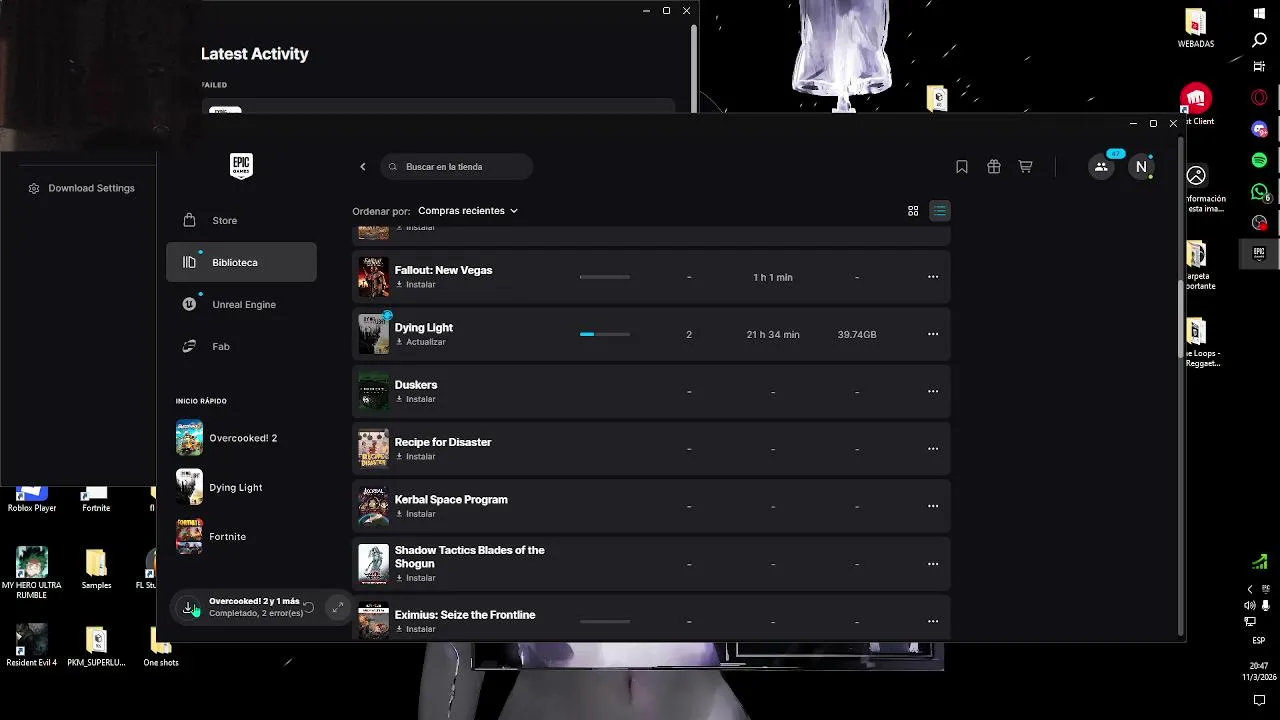Open Discord from the taskbar

(x=1259, y=129)
